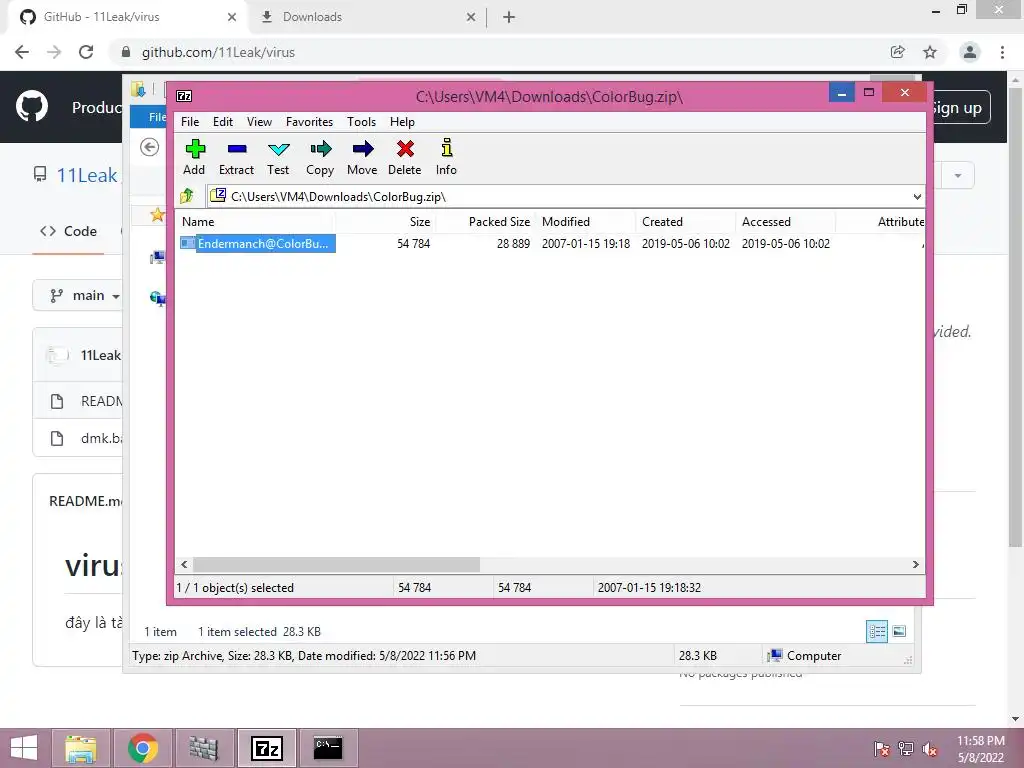Click the right arrow of horizontal scrollbar
This screenshot has width=1024, height=768.
tap(916, 564)
